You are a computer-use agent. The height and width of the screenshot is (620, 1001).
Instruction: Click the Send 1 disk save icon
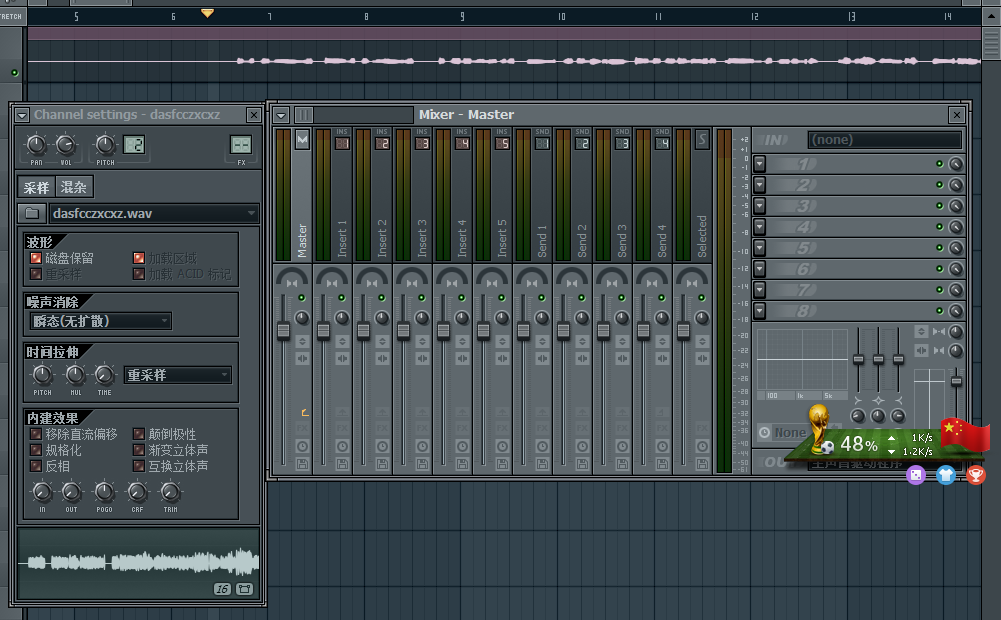click(x=543, y=464)
